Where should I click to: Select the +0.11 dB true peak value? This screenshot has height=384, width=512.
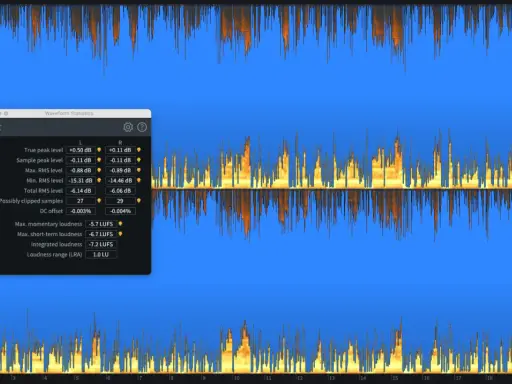point(120,150)
